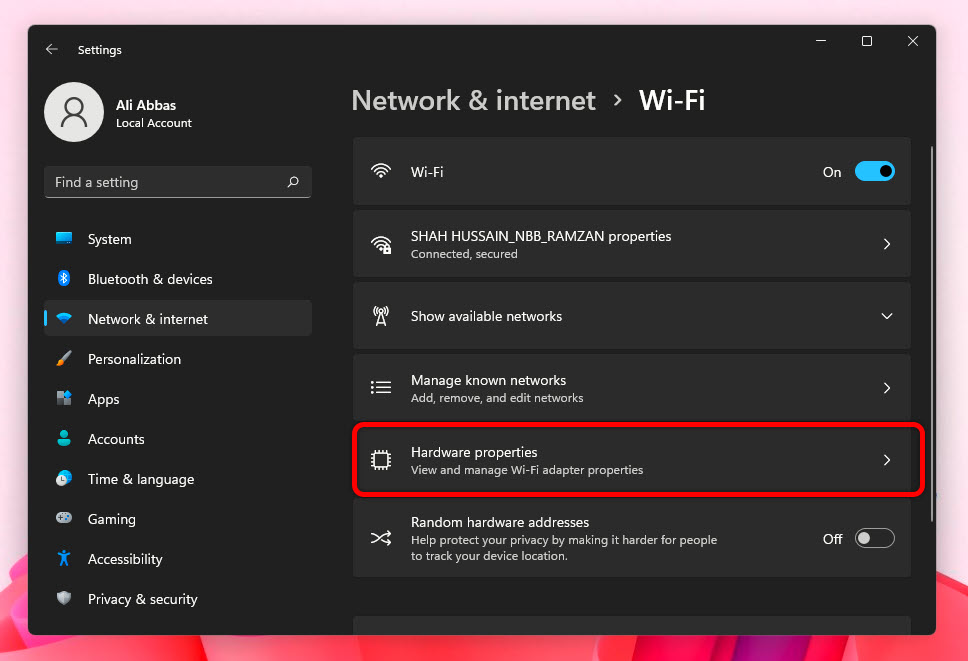Screen dimensions: 968x661
Task: Open Manage known networks row
Action: [x=632, y=388]
